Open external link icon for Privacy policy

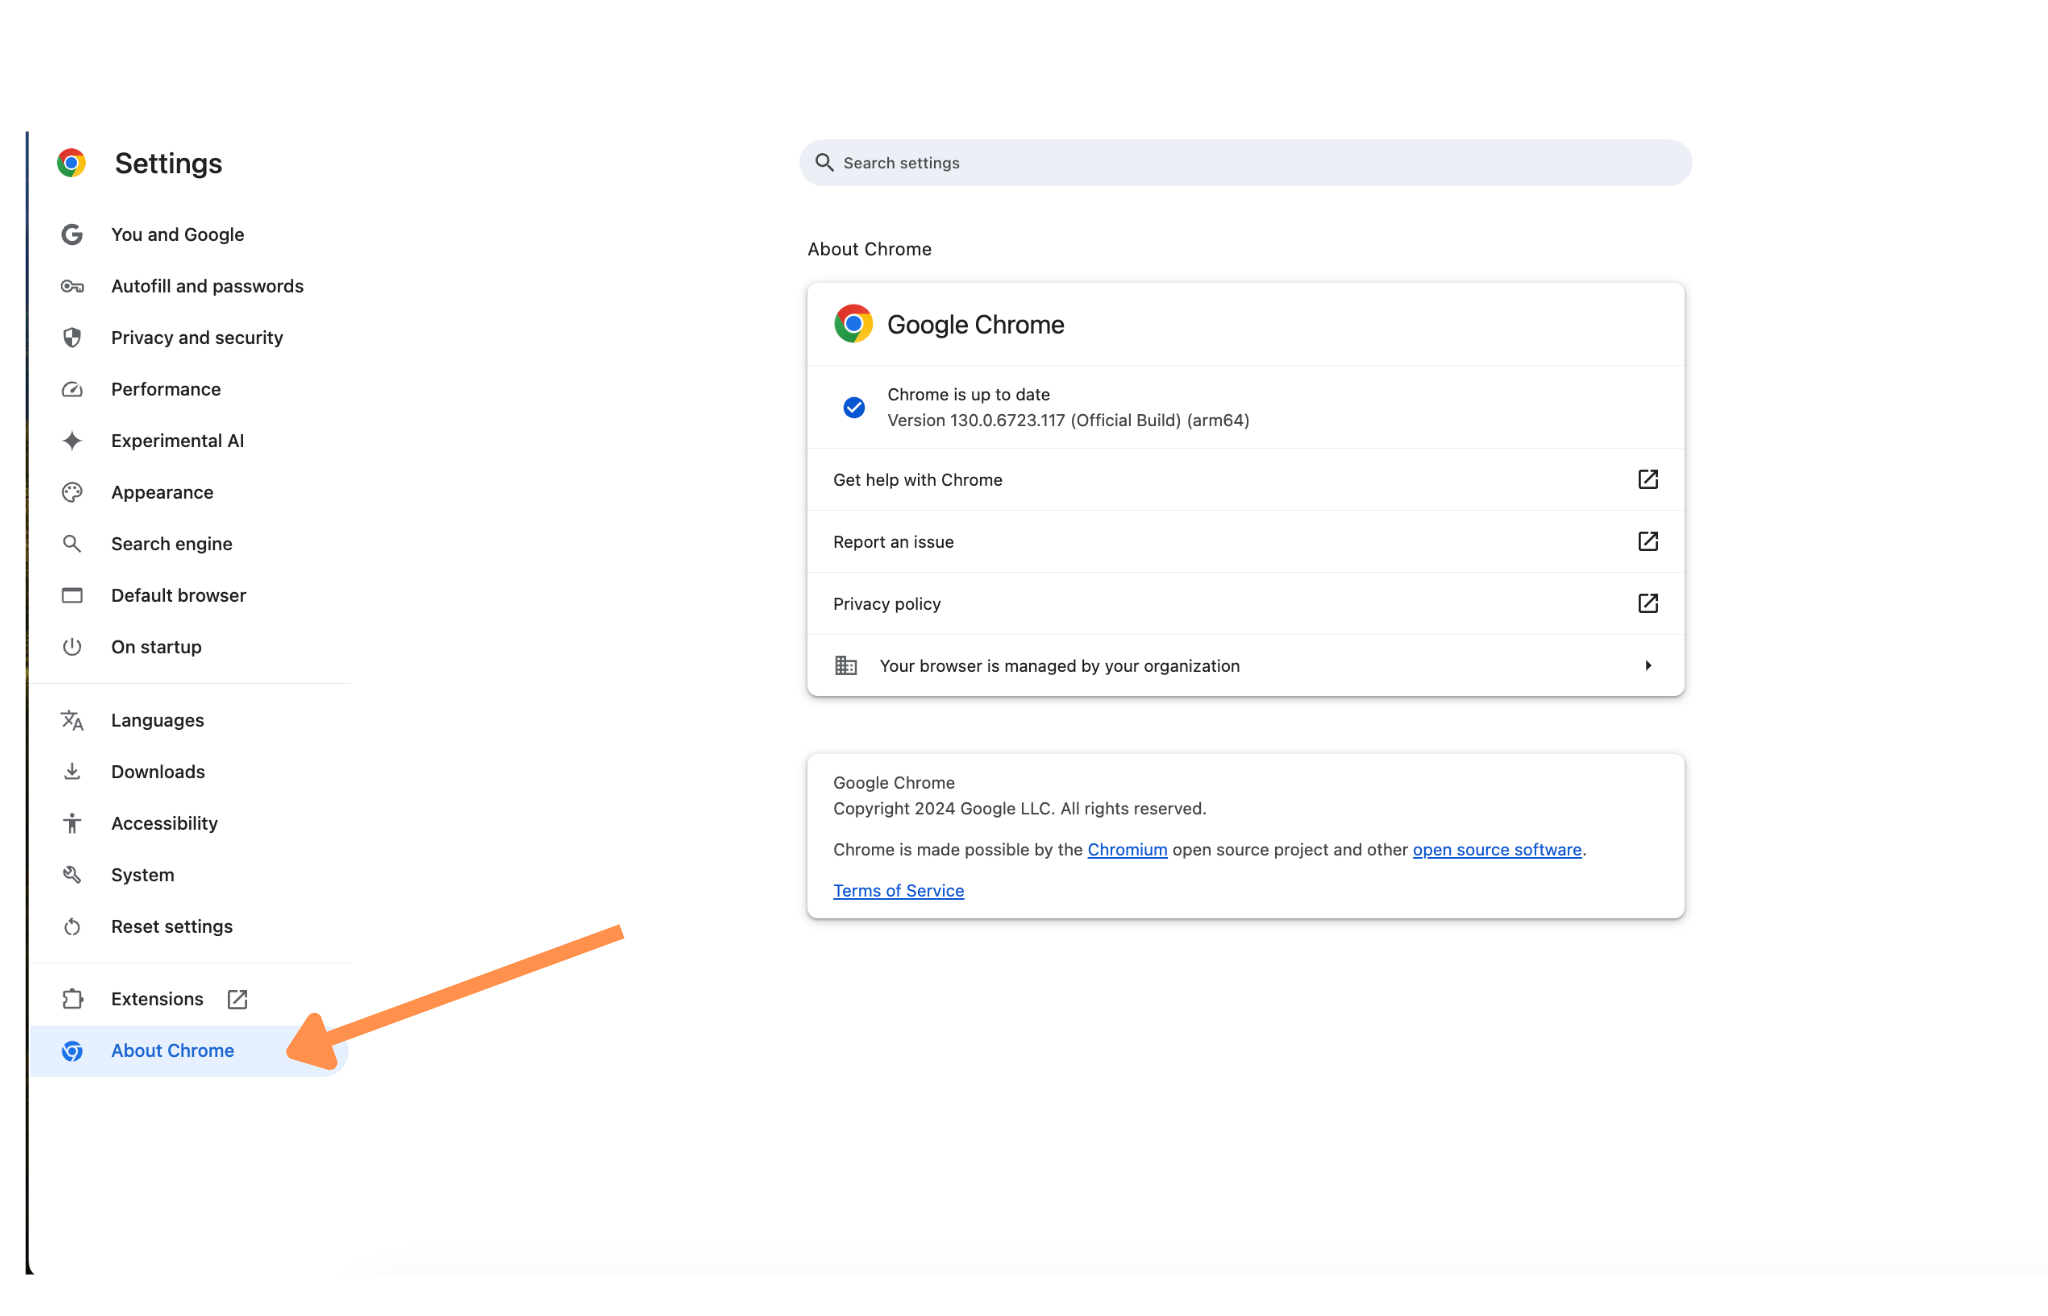(1648, 603)
